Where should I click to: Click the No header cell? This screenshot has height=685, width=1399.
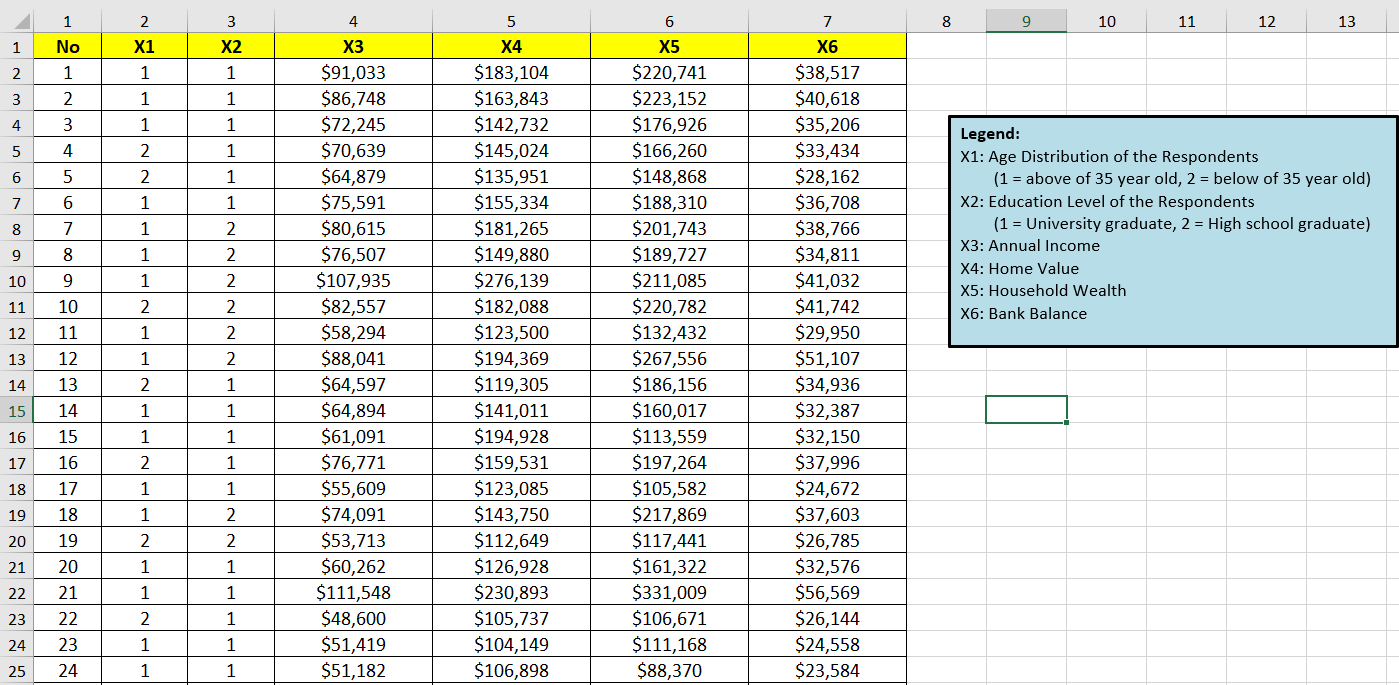click(68, 46)
